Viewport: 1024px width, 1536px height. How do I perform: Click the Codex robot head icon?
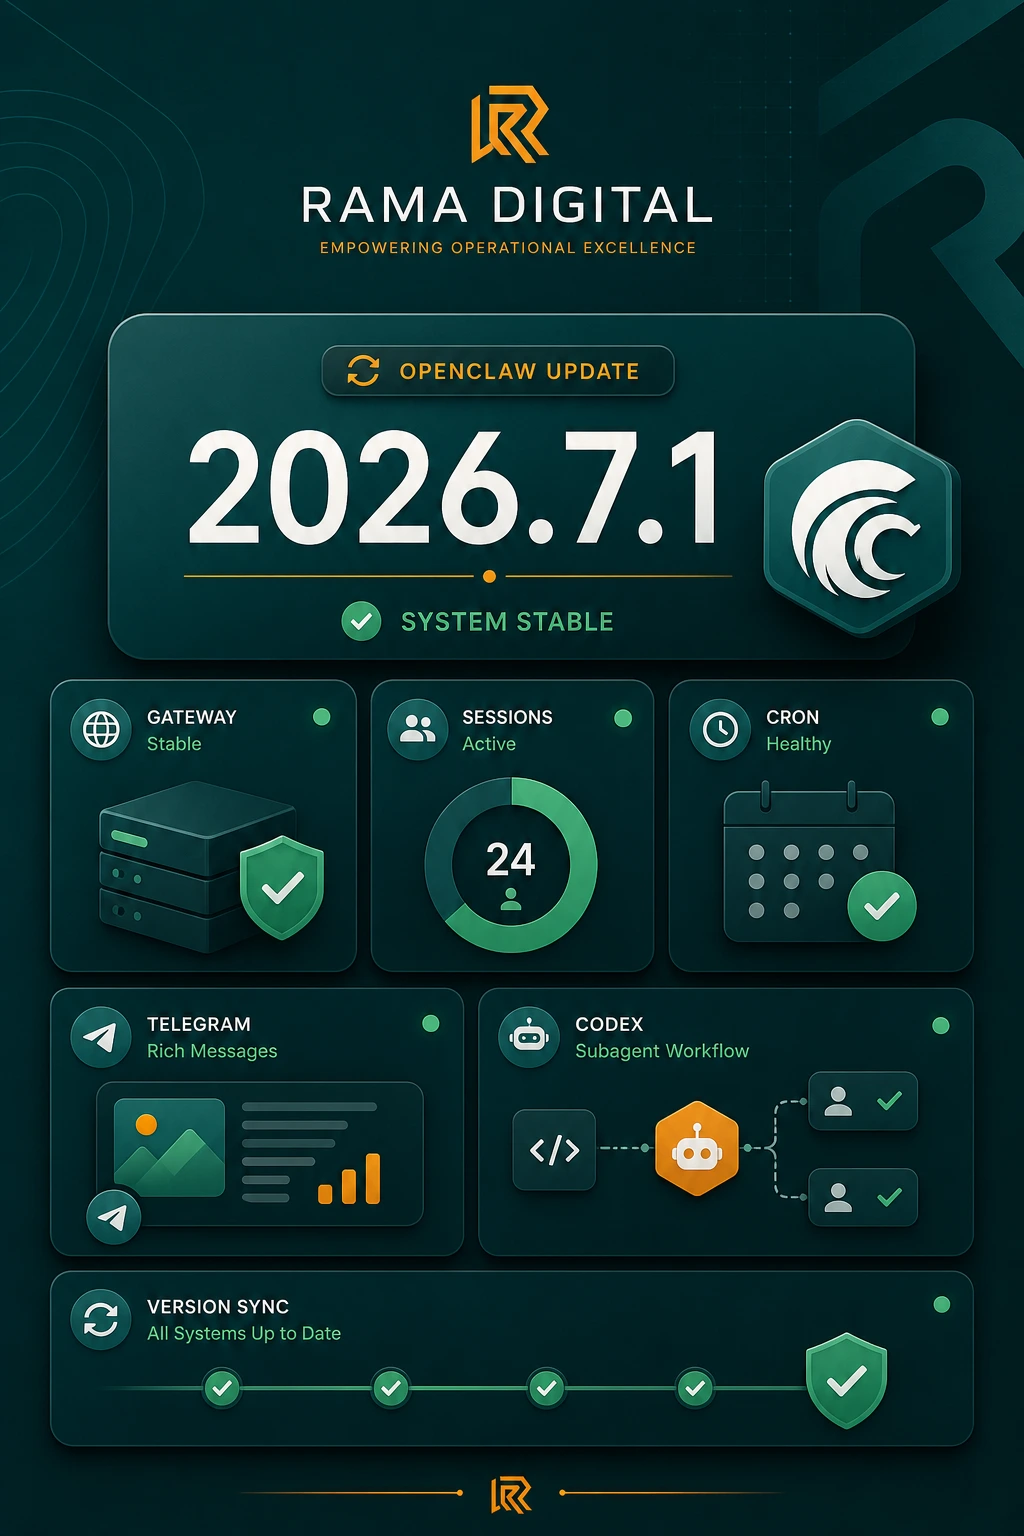[x=529, y=1037]
